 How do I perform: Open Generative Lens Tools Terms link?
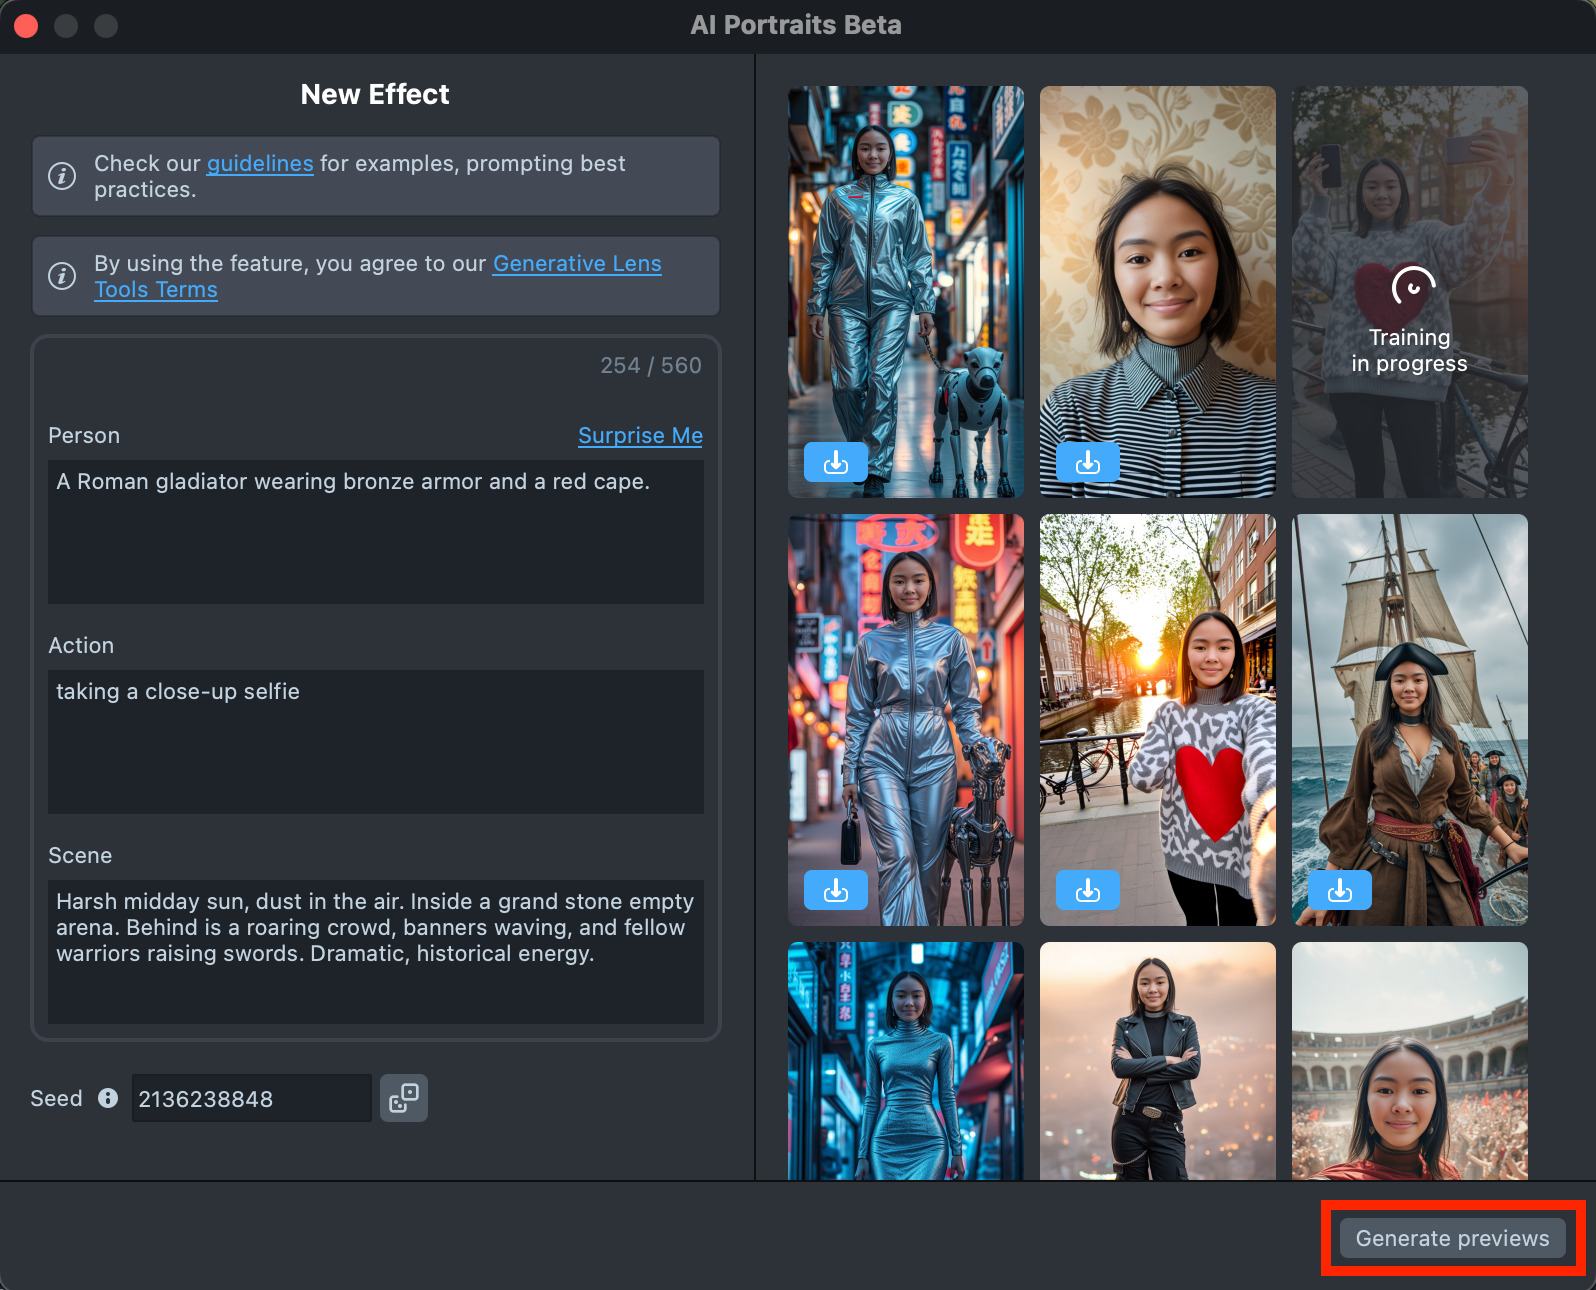(x=576, y=264)
